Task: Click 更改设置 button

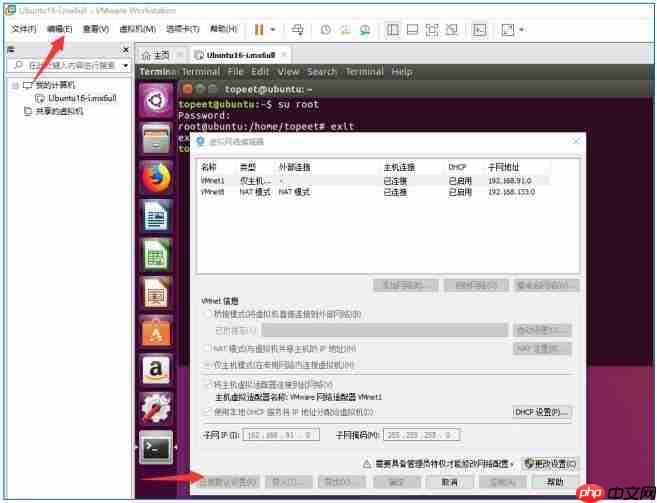Action: pyautogui.click(x=551, y=464)
